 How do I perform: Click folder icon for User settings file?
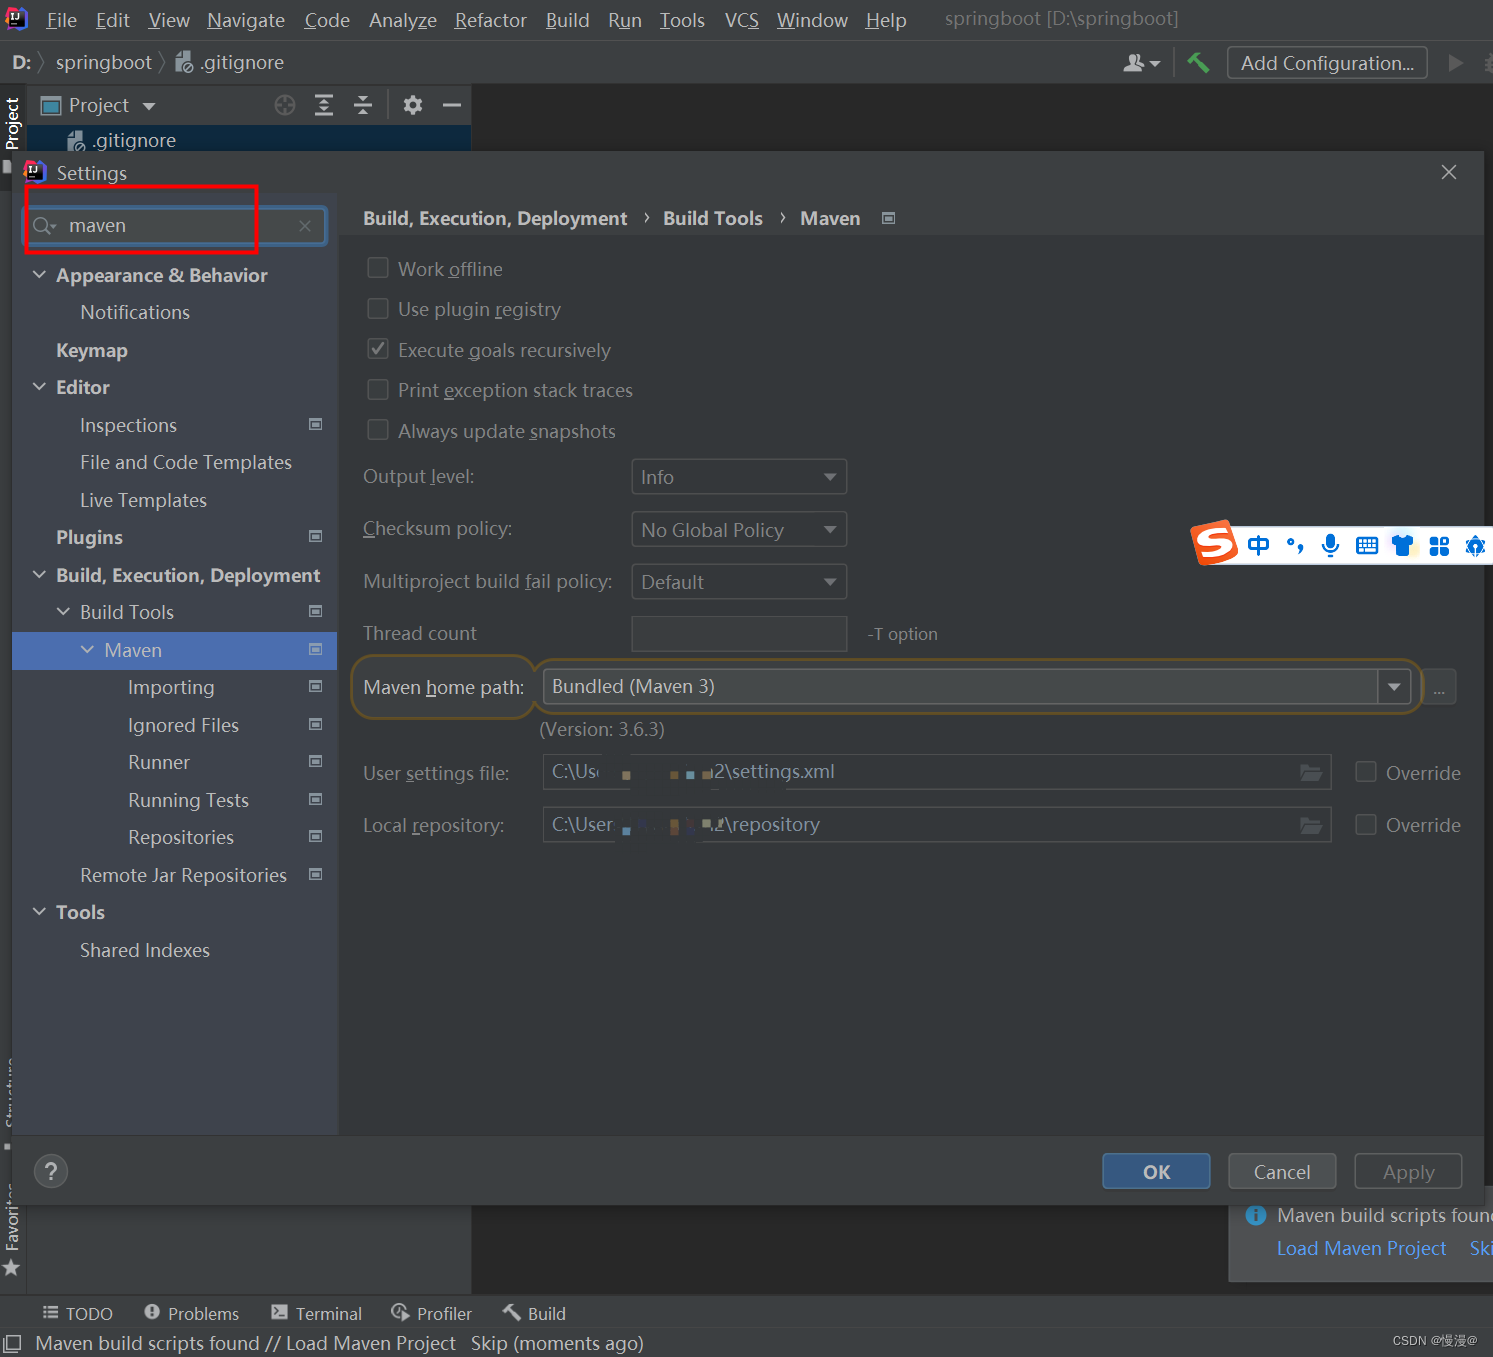(x=1310, y=772)
